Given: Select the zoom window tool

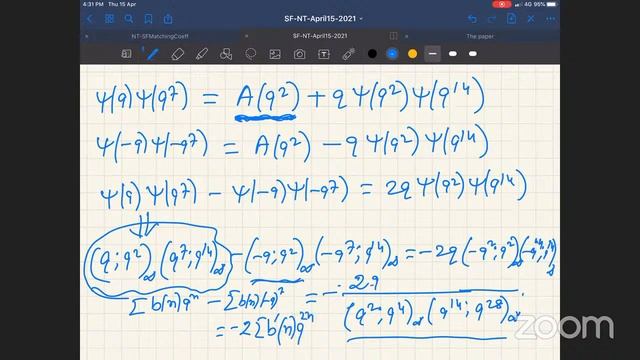Looking at the screenshot, I should coord(126,54).
